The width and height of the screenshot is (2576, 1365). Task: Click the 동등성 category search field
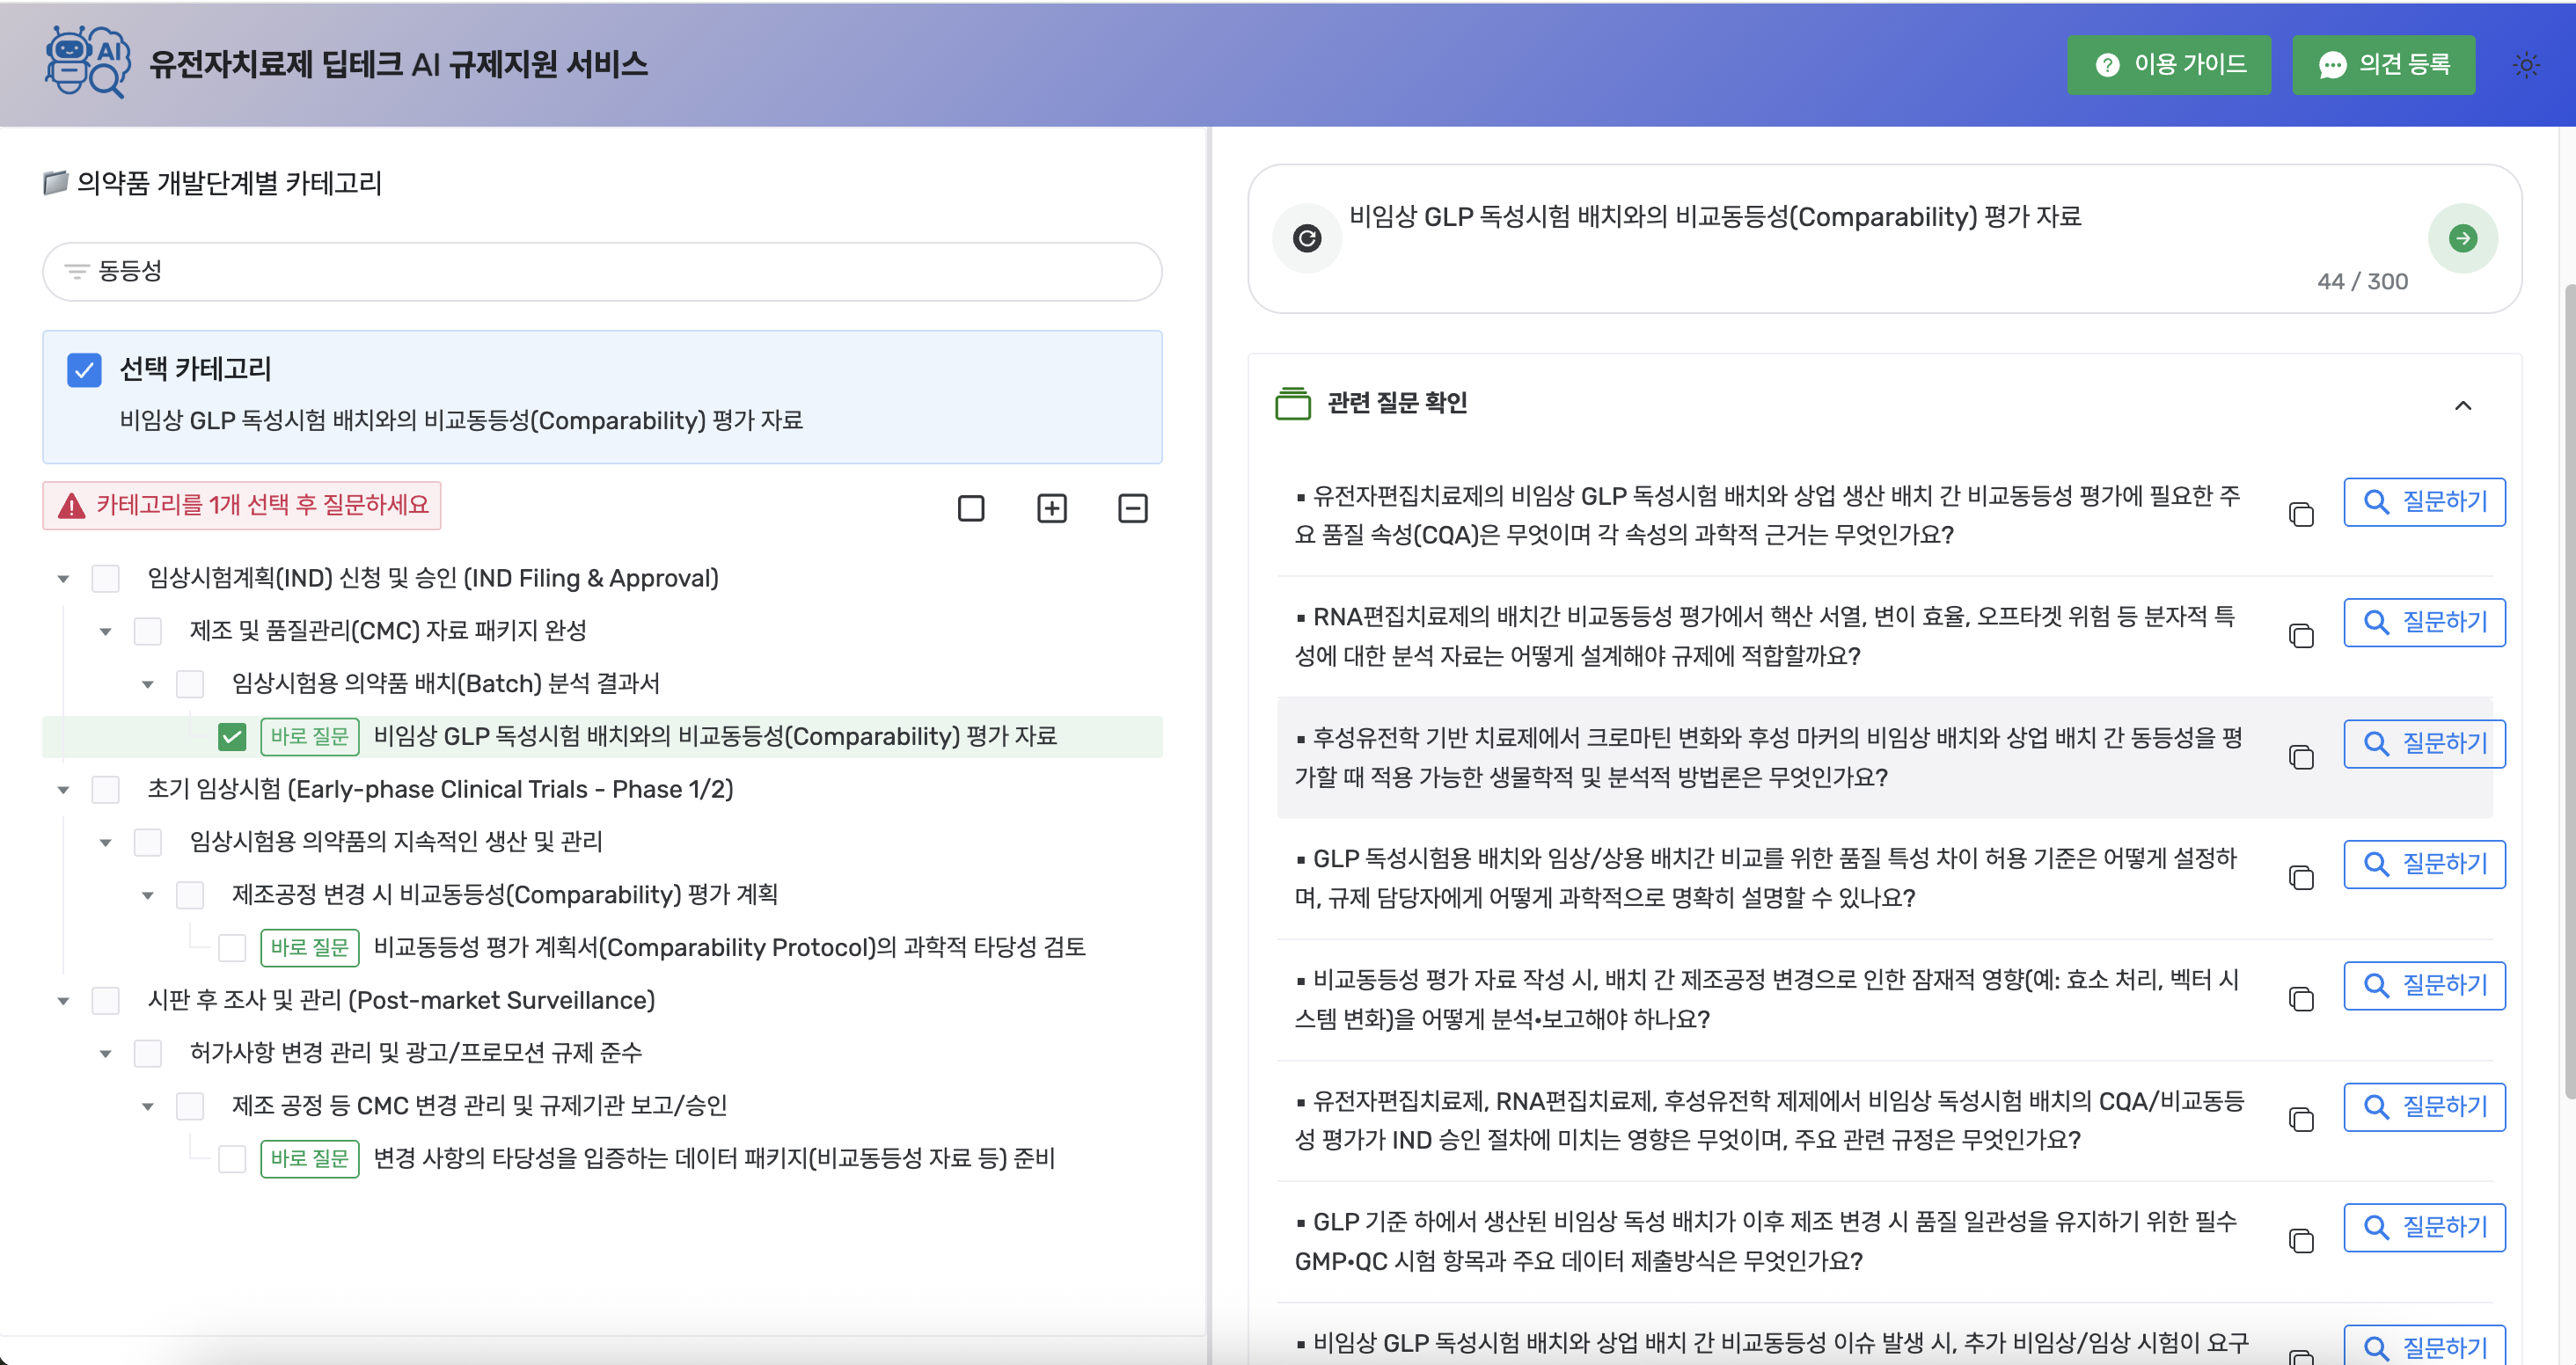point(602,271)
